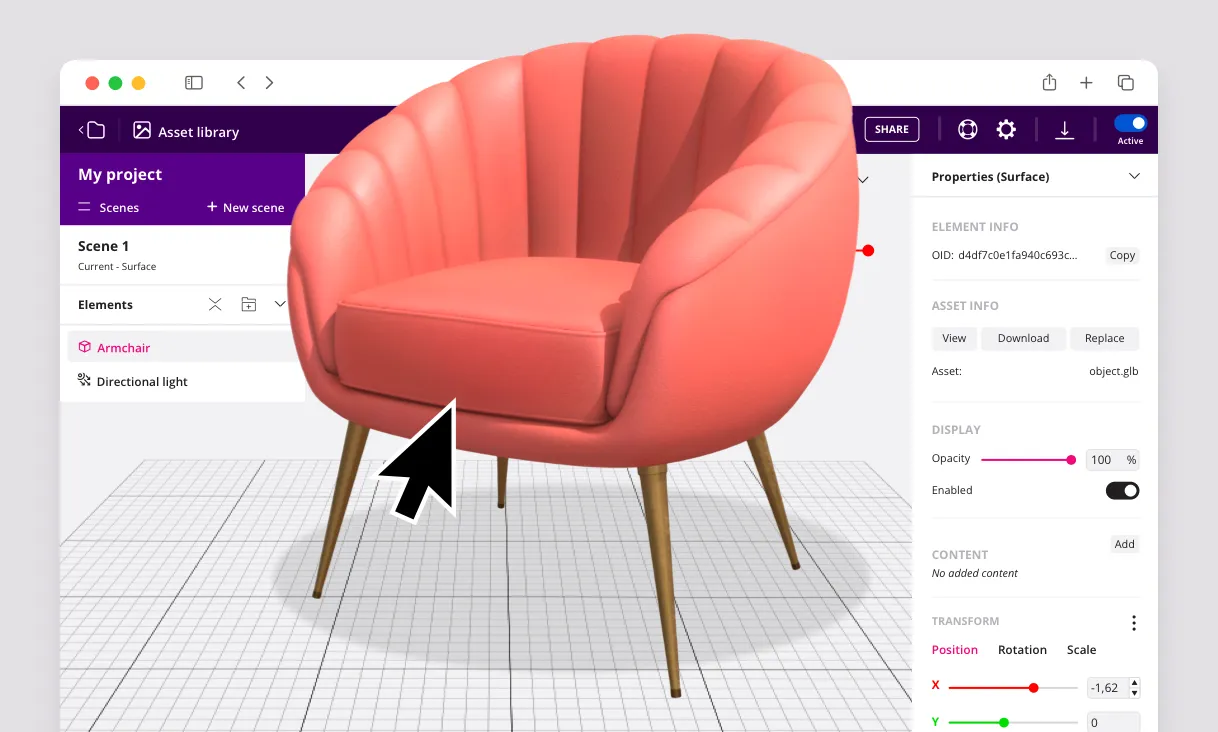Switch to the Scale tab
The image size is (1218, 732).
pos(1081,650)
